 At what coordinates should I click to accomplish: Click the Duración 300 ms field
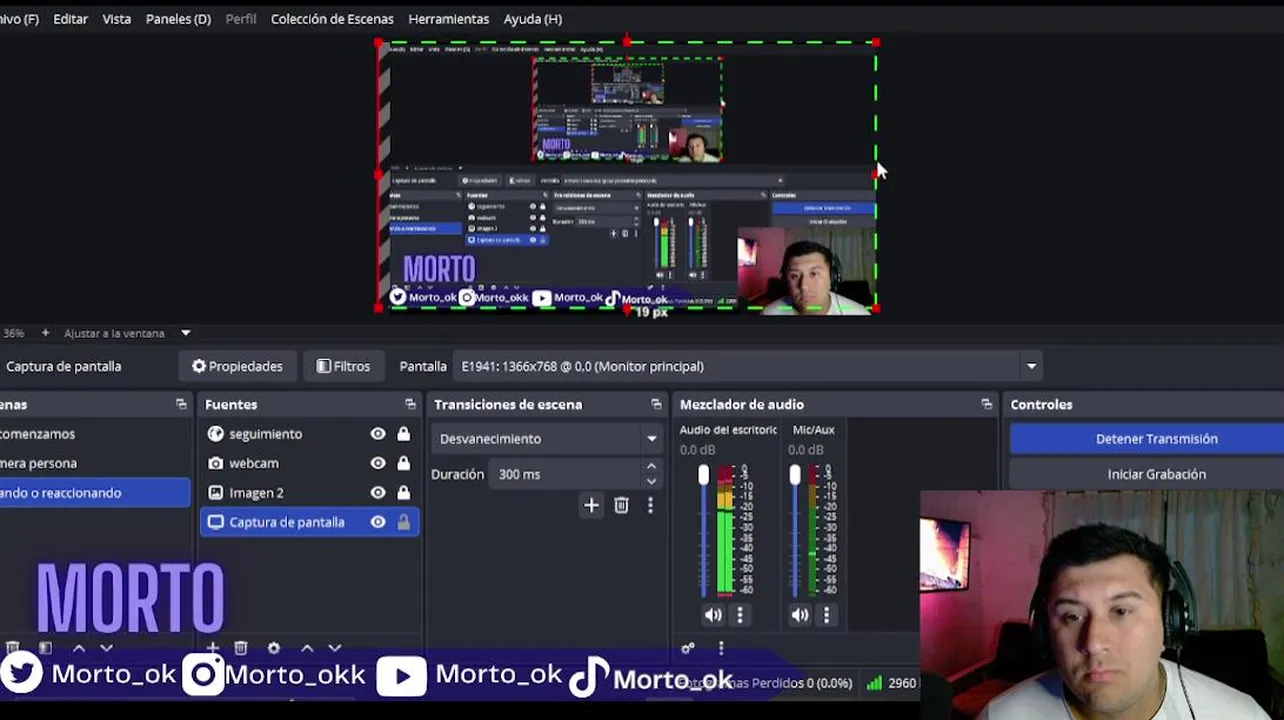(x=566, y=474)
